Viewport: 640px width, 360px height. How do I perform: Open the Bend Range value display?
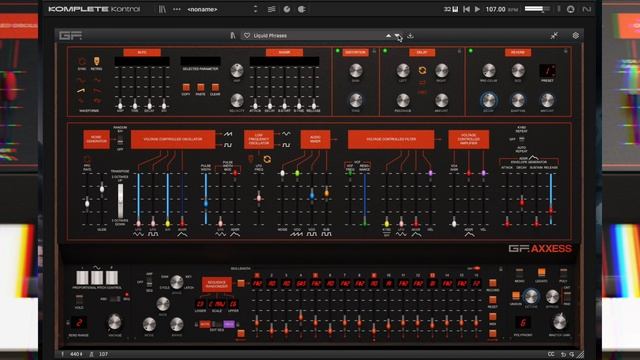(79, 323)
